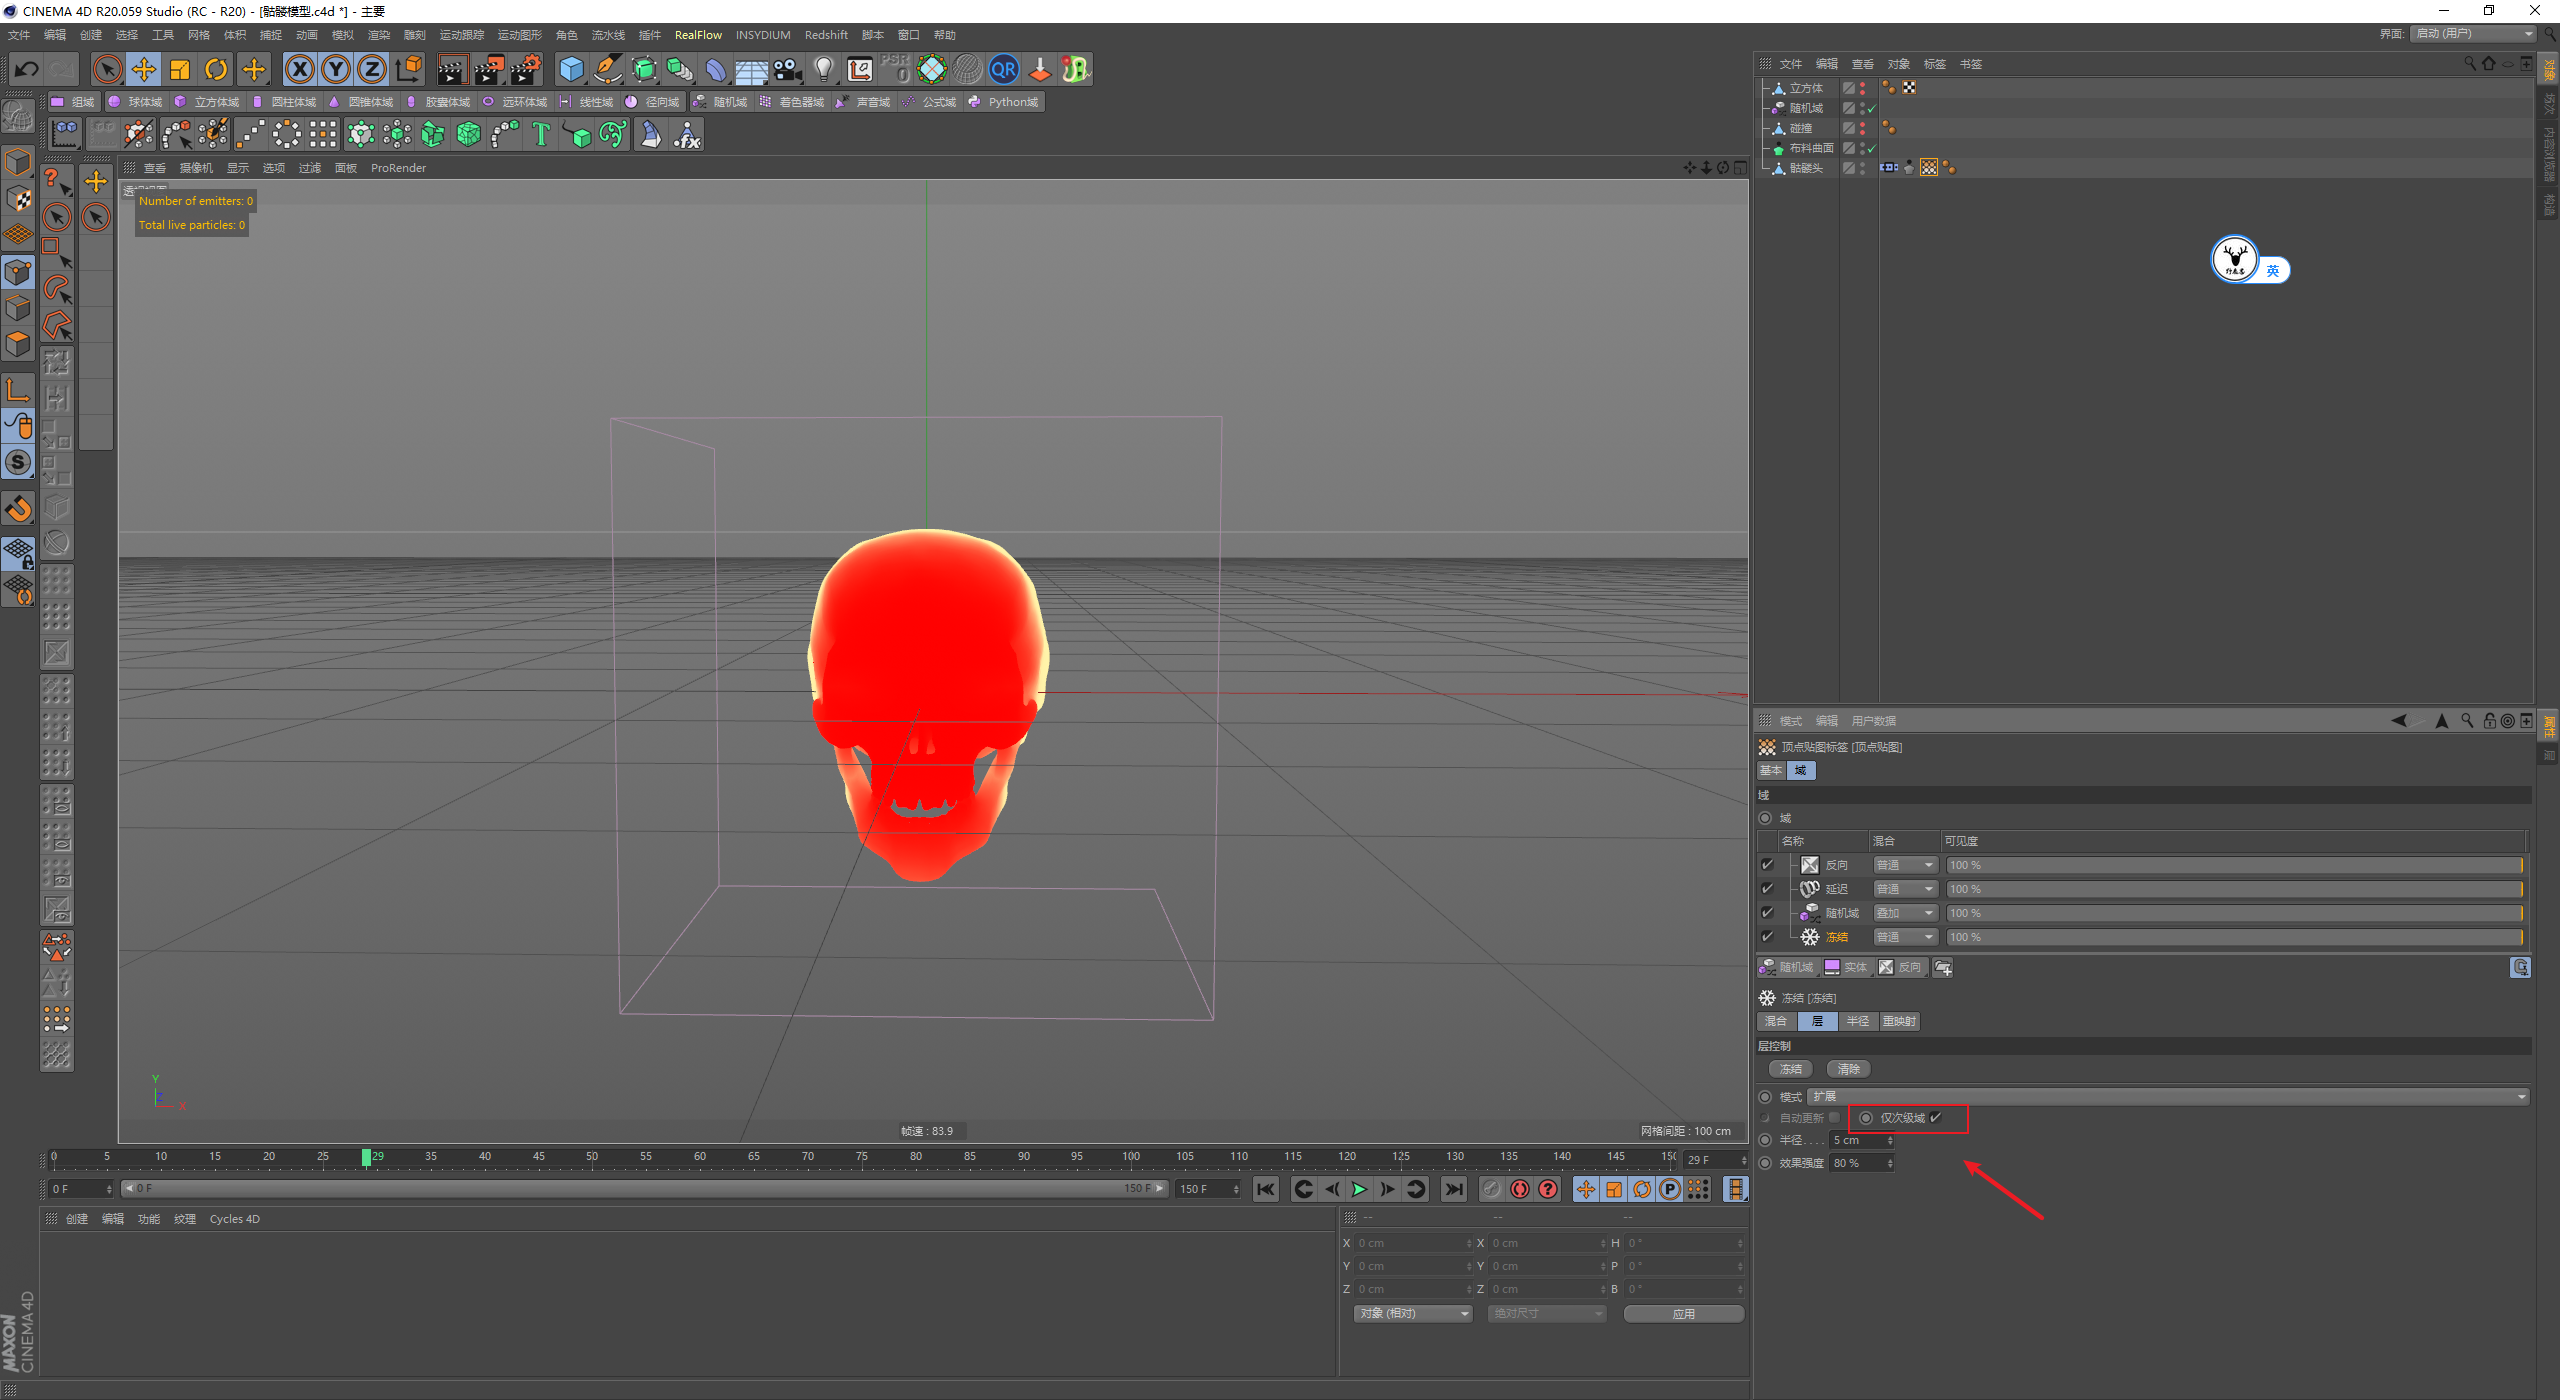Click the Render to Picture Viewer icon
The width and height of the screenshot is (2560, 1400).
coord(489,69)
